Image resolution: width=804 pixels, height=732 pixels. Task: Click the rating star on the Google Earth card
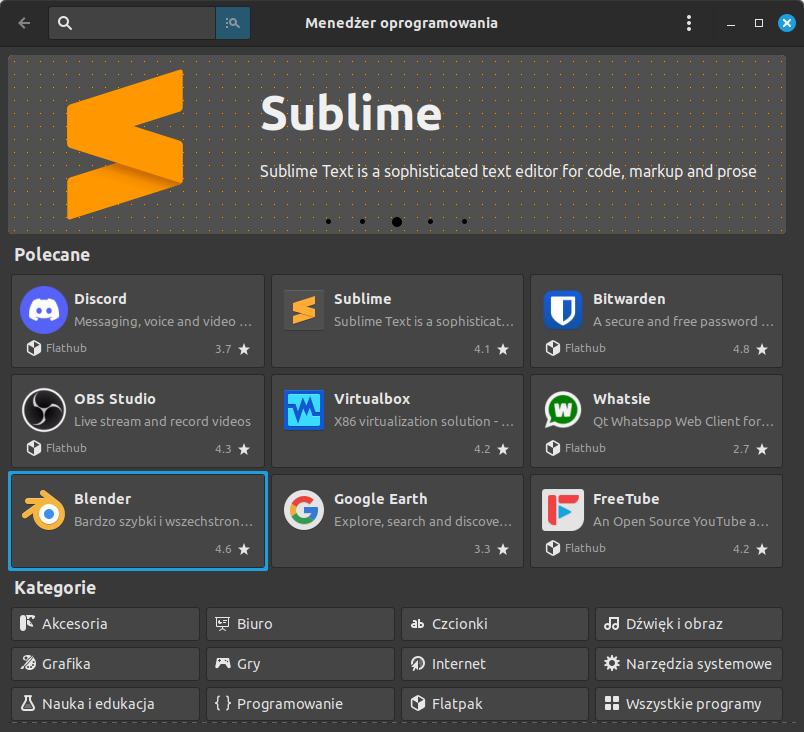click(x=503, y=549)
